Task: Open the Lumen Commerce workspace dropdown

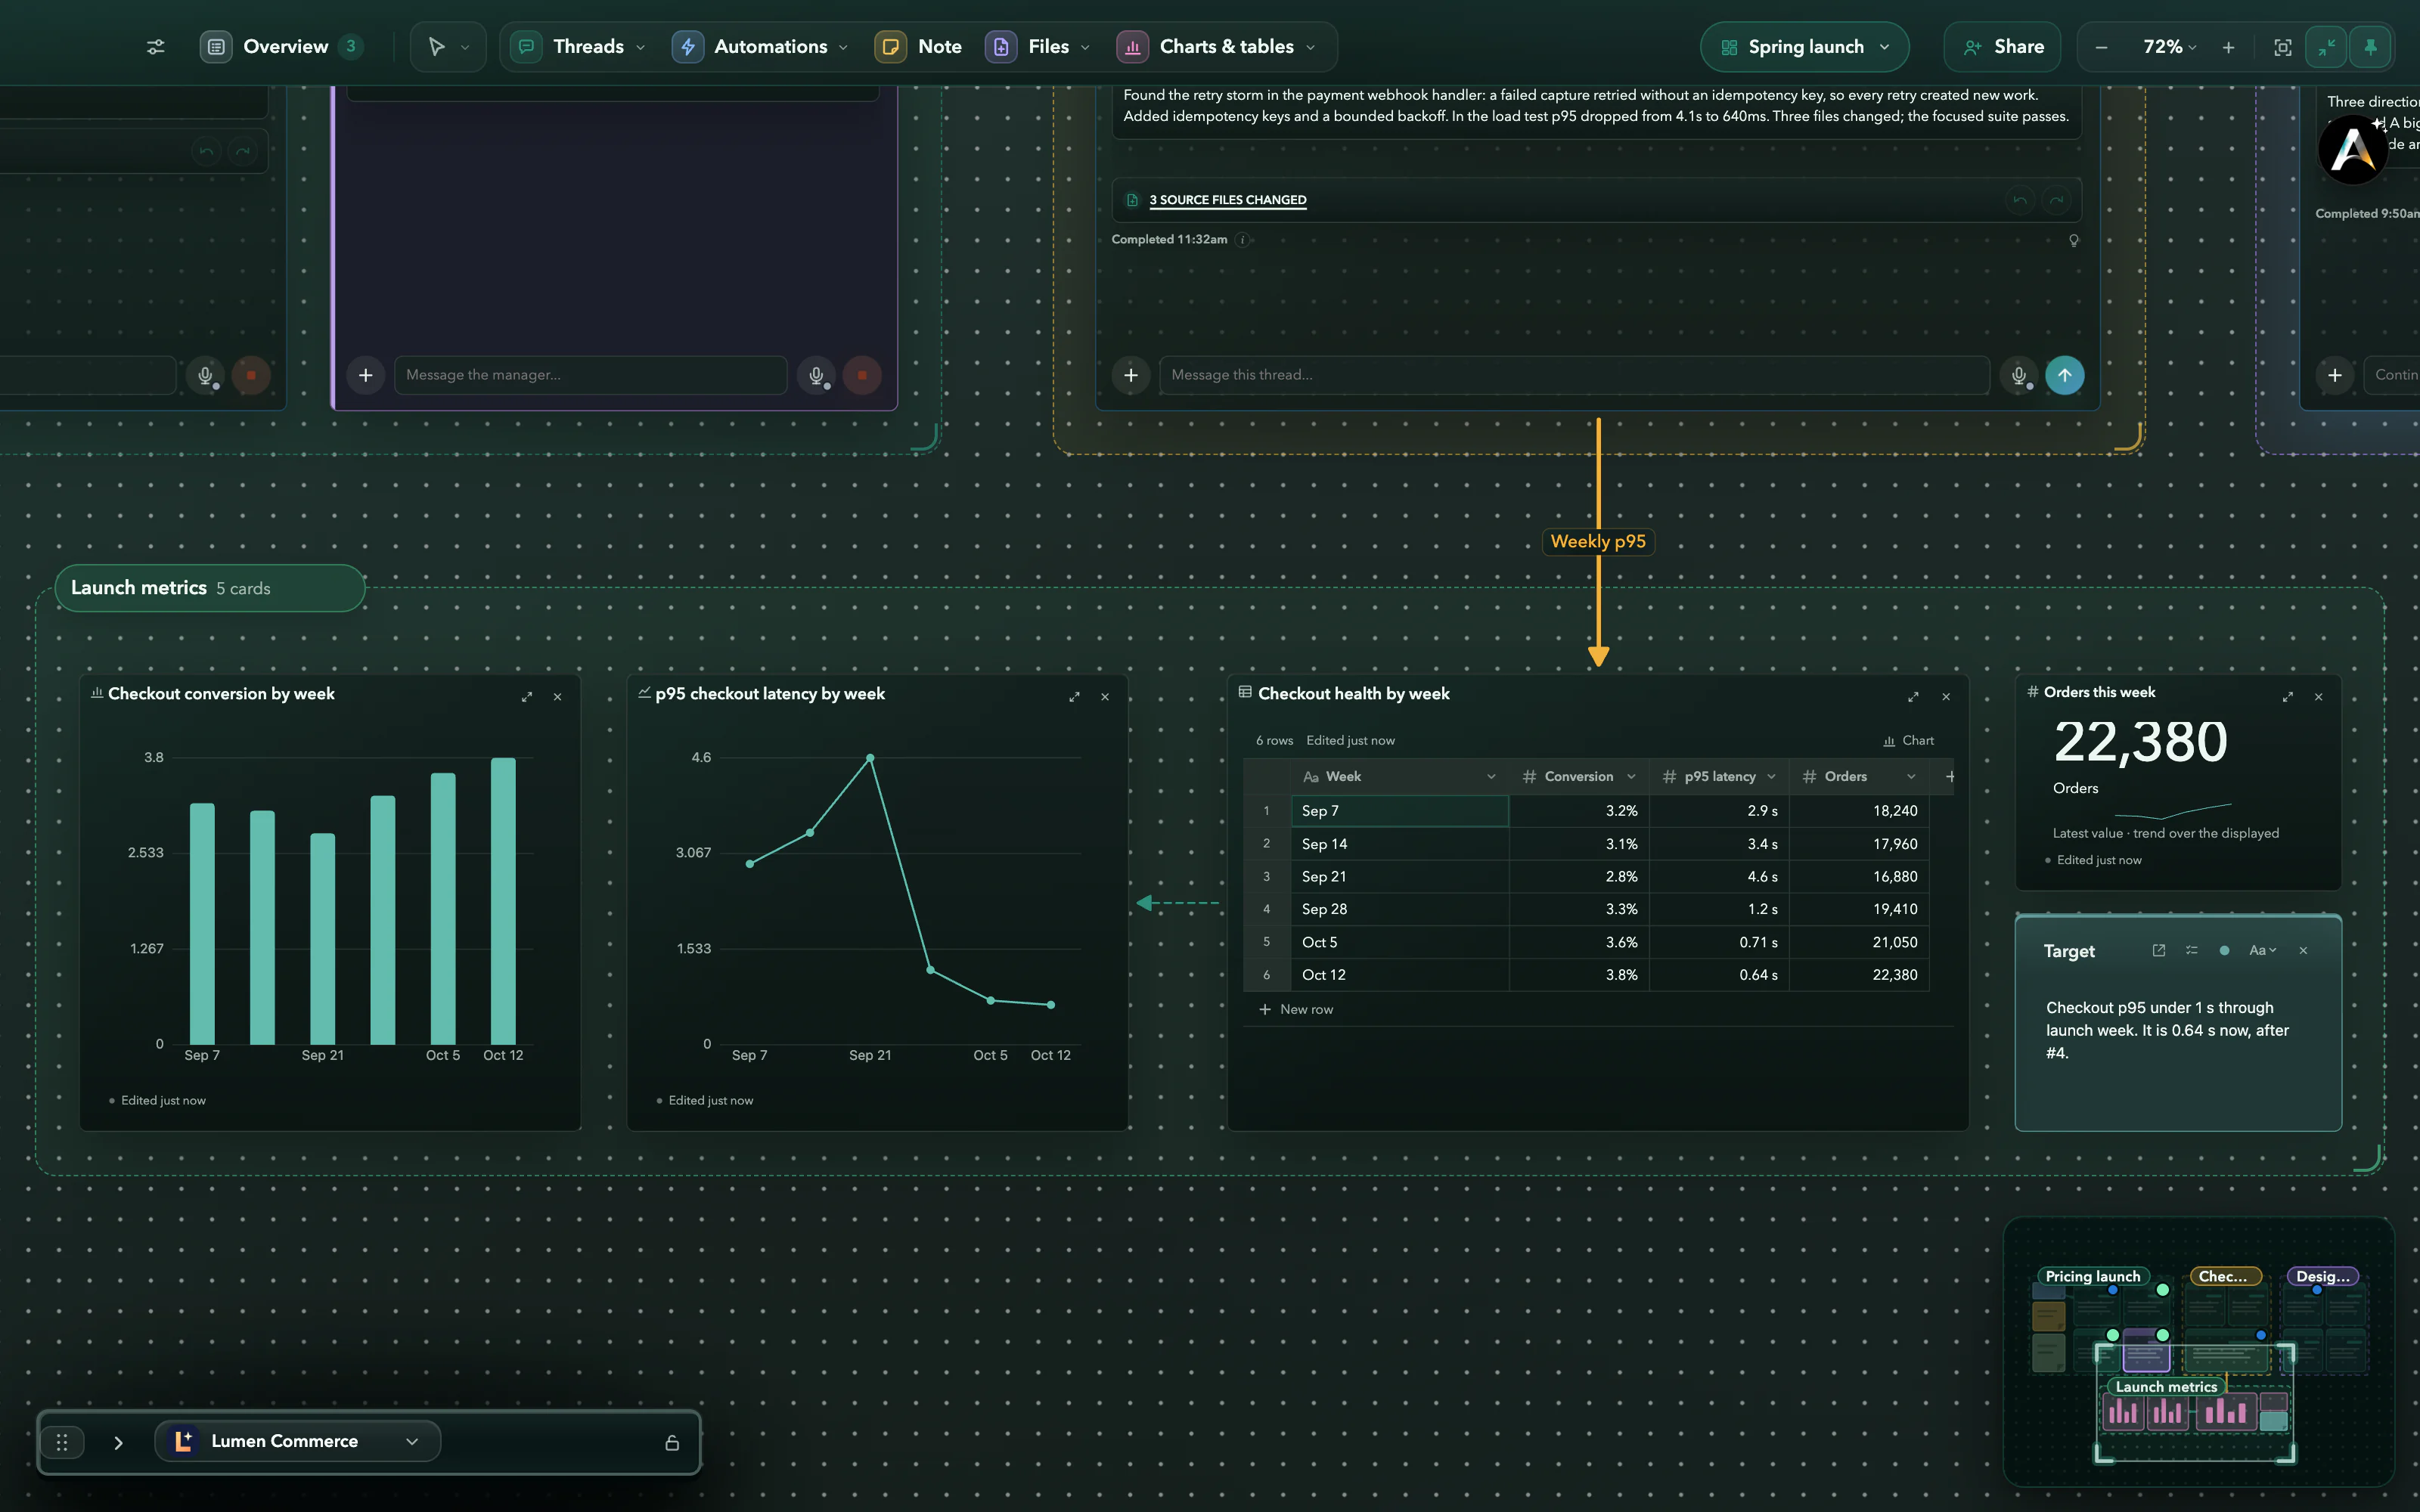Action: 297,1442
